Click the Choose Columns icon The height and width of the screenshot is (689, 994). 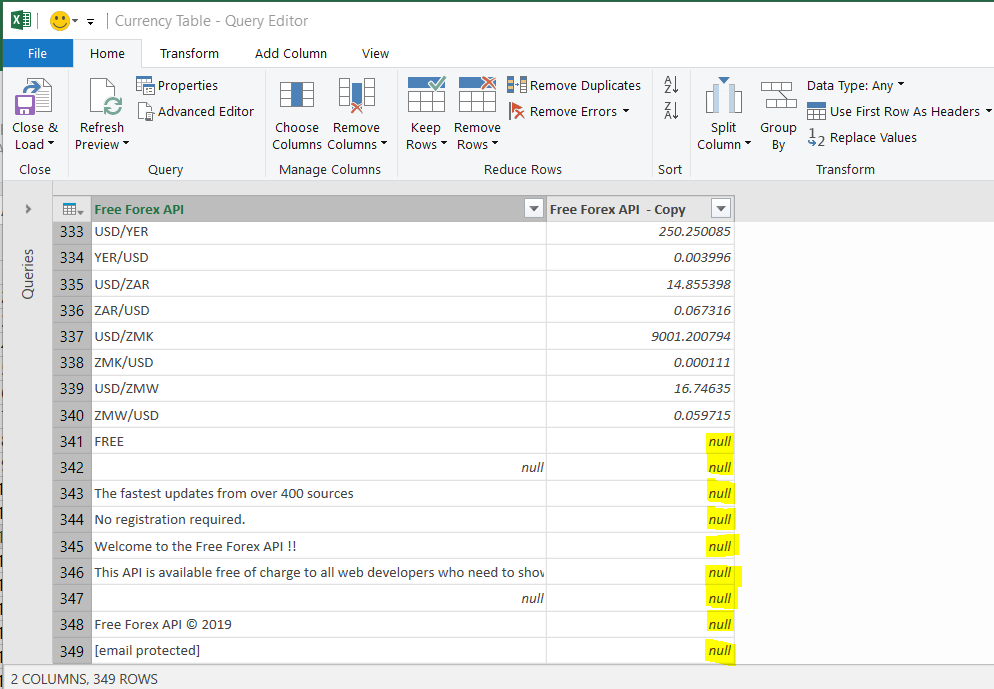tap(297, 95)
